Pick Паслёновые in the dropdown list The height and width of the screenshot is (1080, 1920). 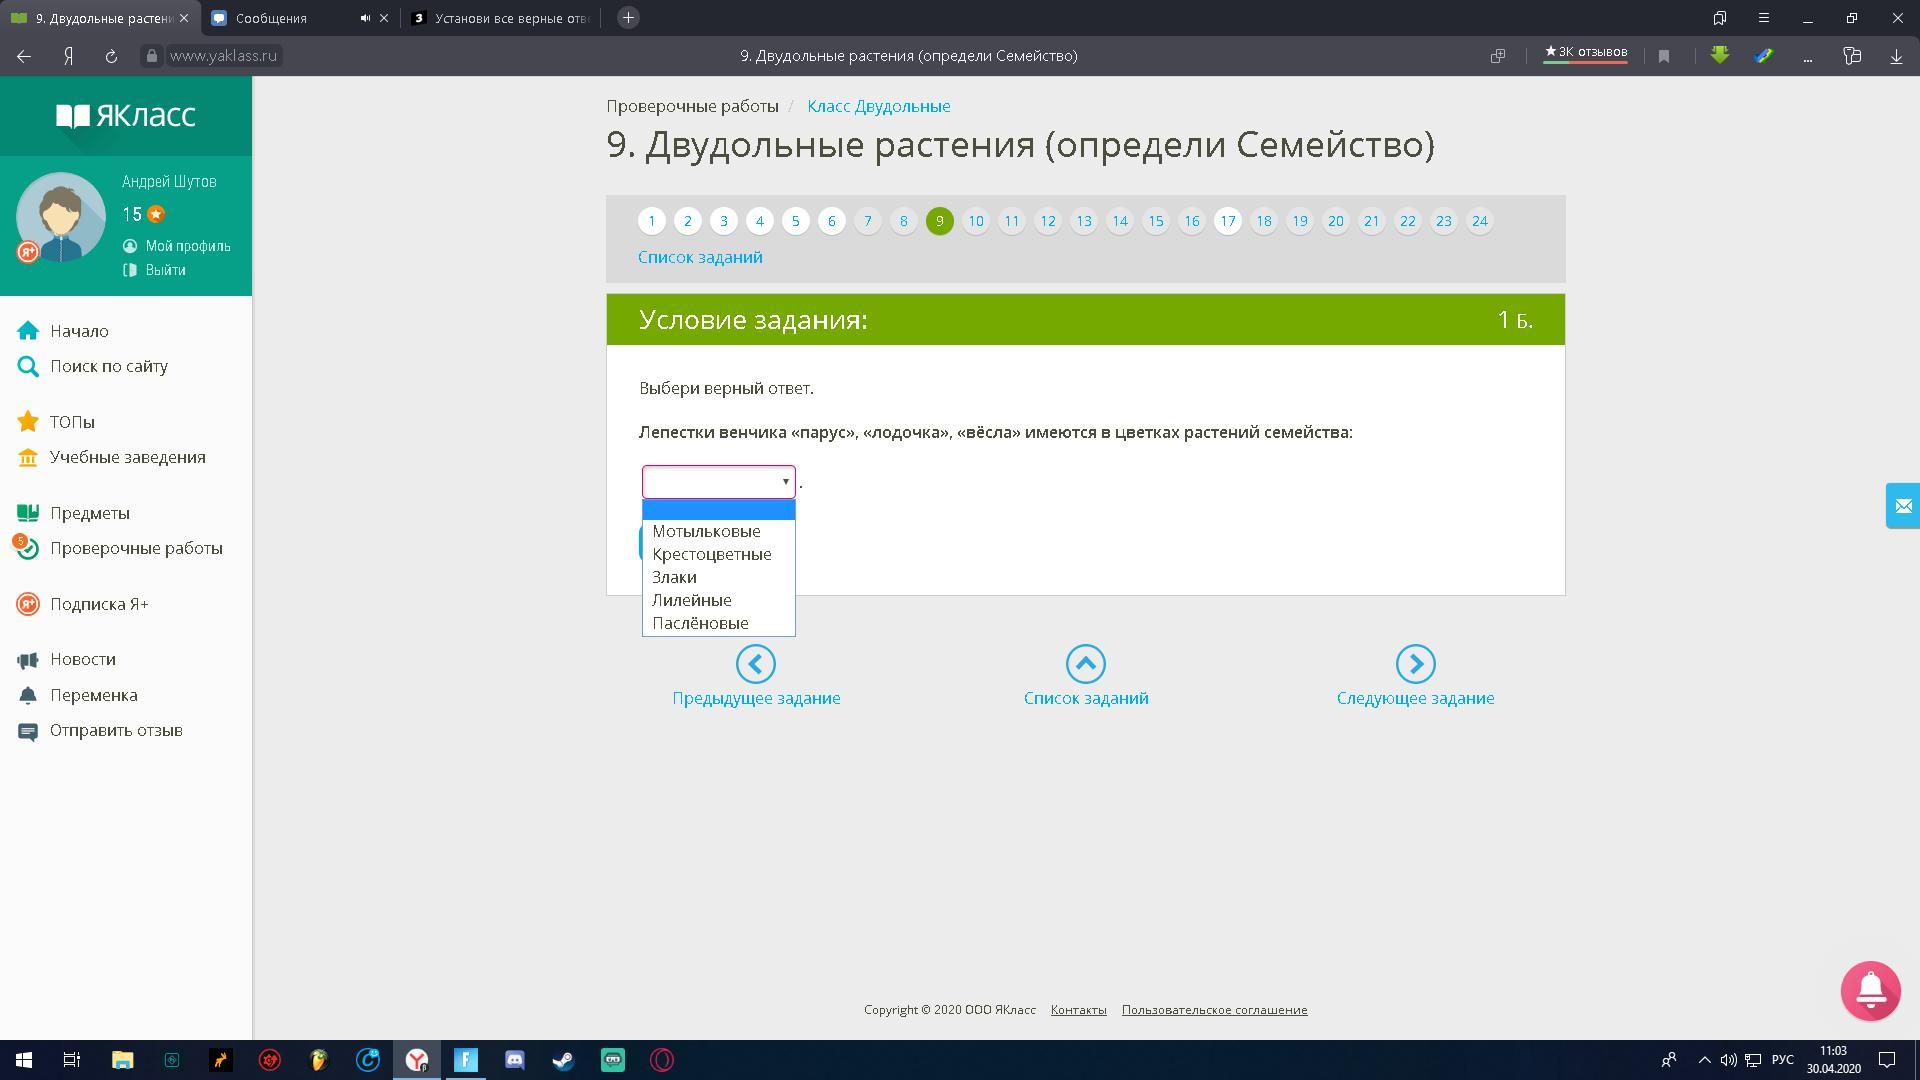[700, 623]
